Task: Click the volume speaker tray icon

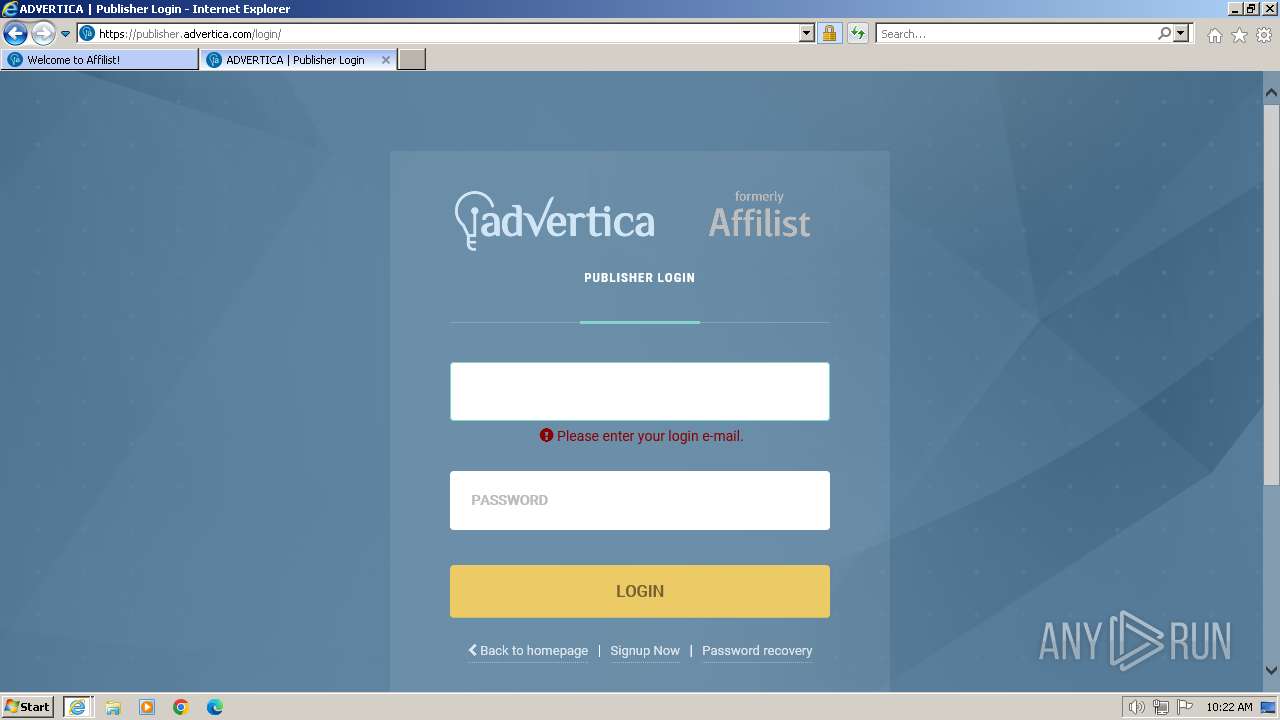Action: coord(1136,707)
